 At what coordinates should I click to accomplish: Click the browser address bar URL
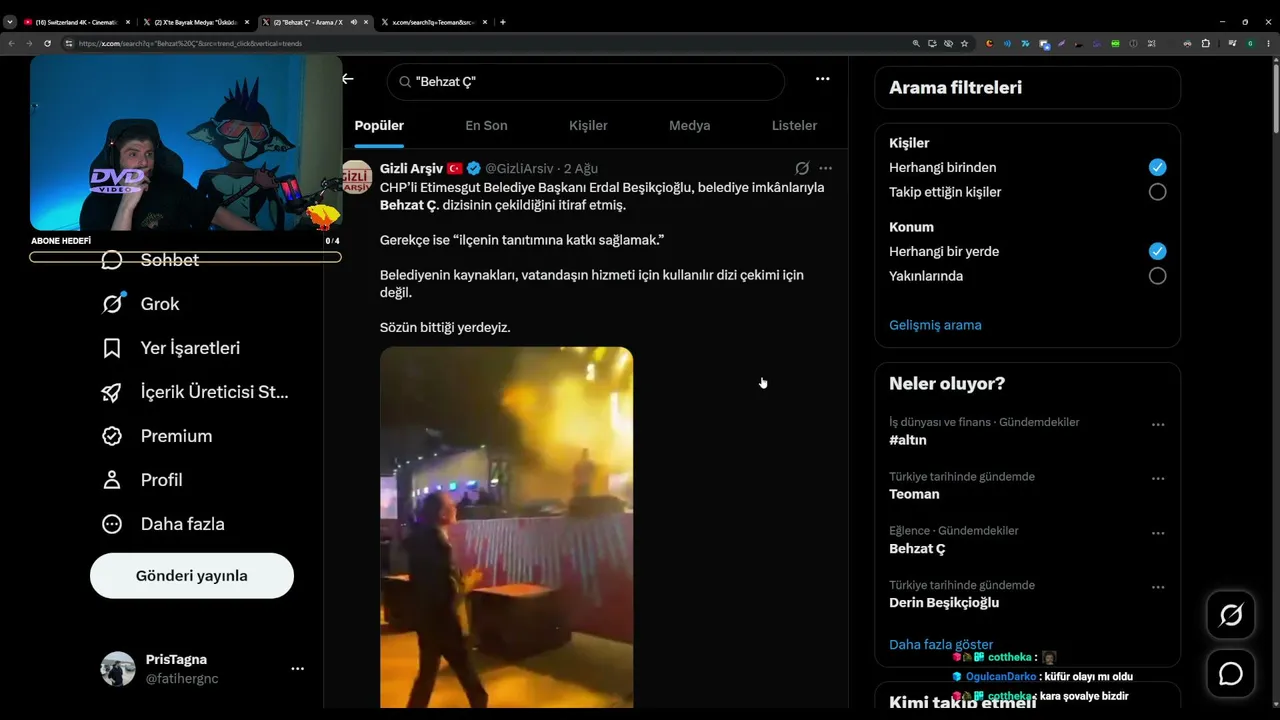(x=190, y=43)
